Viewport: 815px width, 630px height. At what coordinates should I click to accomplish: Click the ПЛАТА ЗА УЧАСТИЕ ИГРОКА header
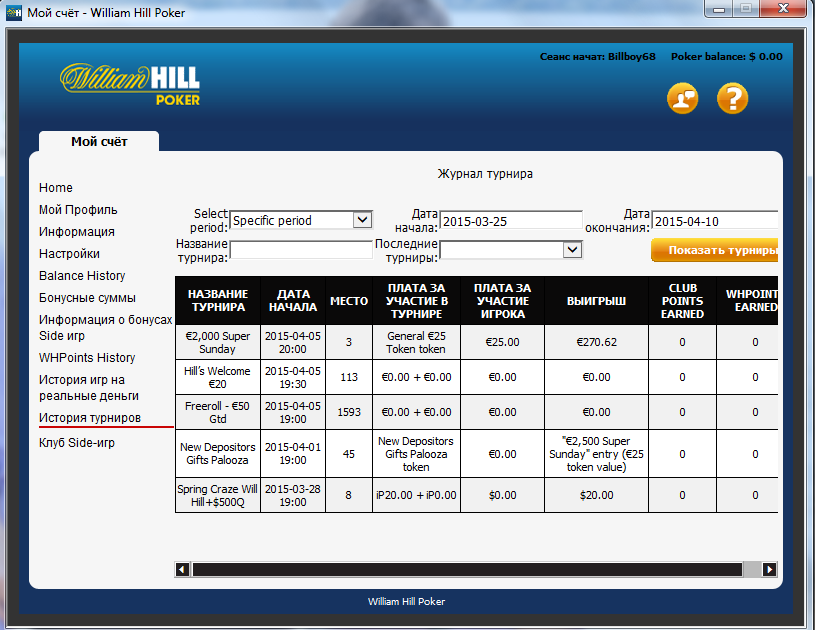(503, 300)
